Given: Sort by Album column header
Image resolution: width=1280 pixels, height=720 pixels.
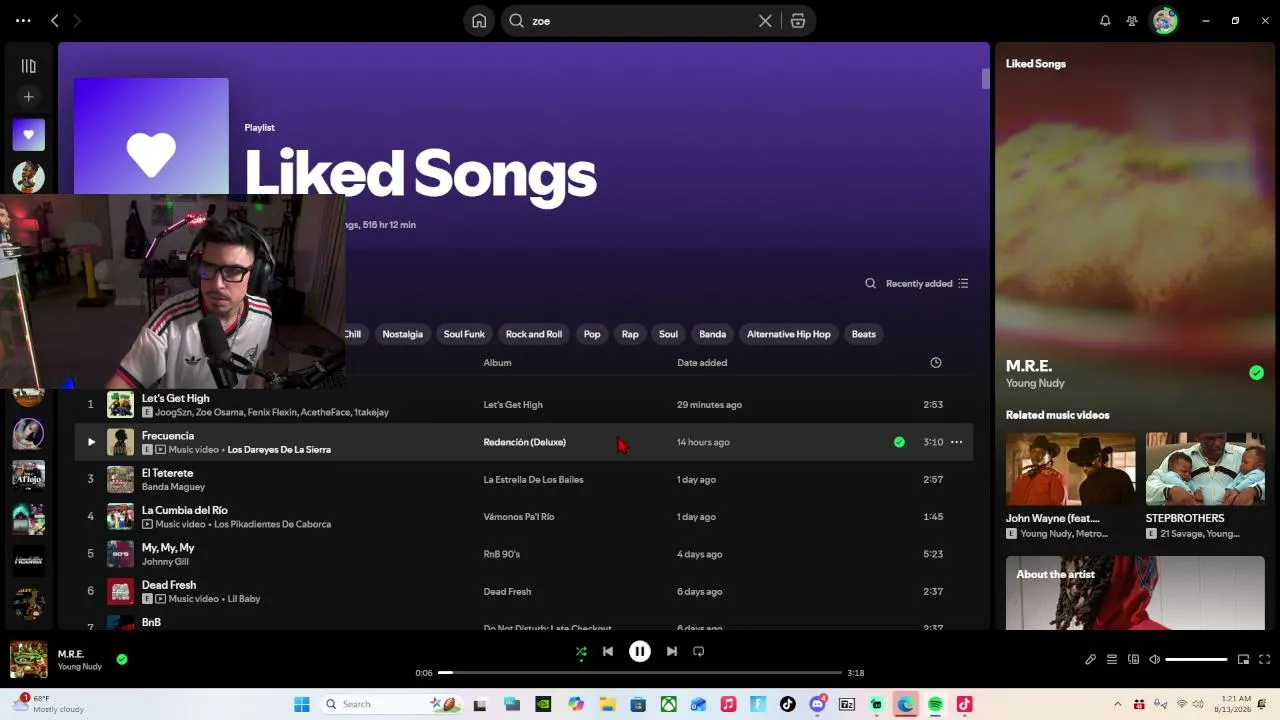Looking at the screenshot, I should pyautogui.click(x=497, y=363).
